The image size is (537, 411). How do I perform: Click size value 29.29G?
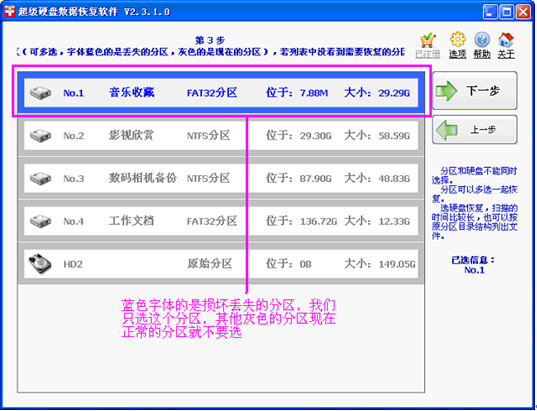click(394, 93)
